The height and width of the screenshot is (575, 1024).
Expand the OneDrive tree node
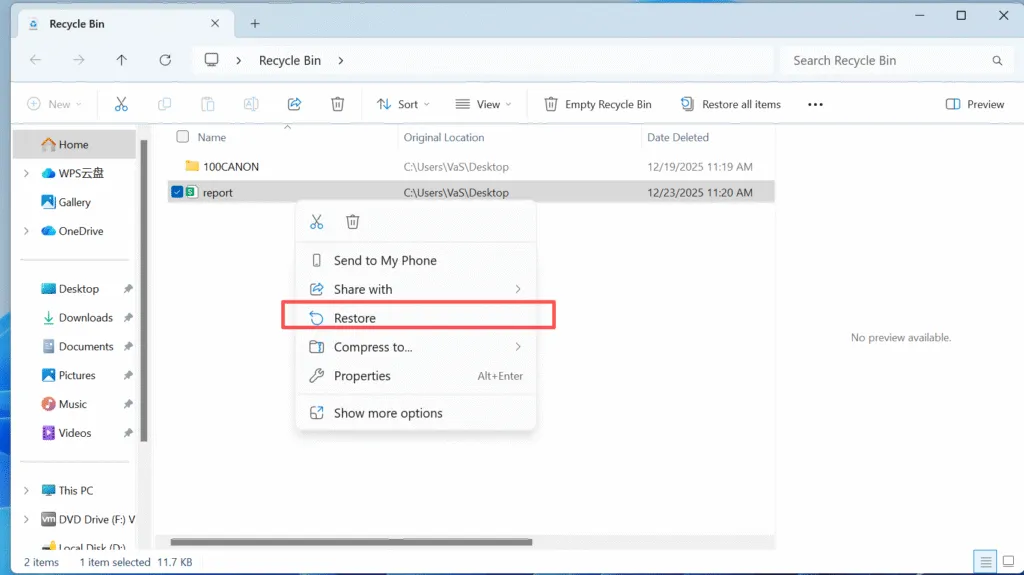[26, 231]
